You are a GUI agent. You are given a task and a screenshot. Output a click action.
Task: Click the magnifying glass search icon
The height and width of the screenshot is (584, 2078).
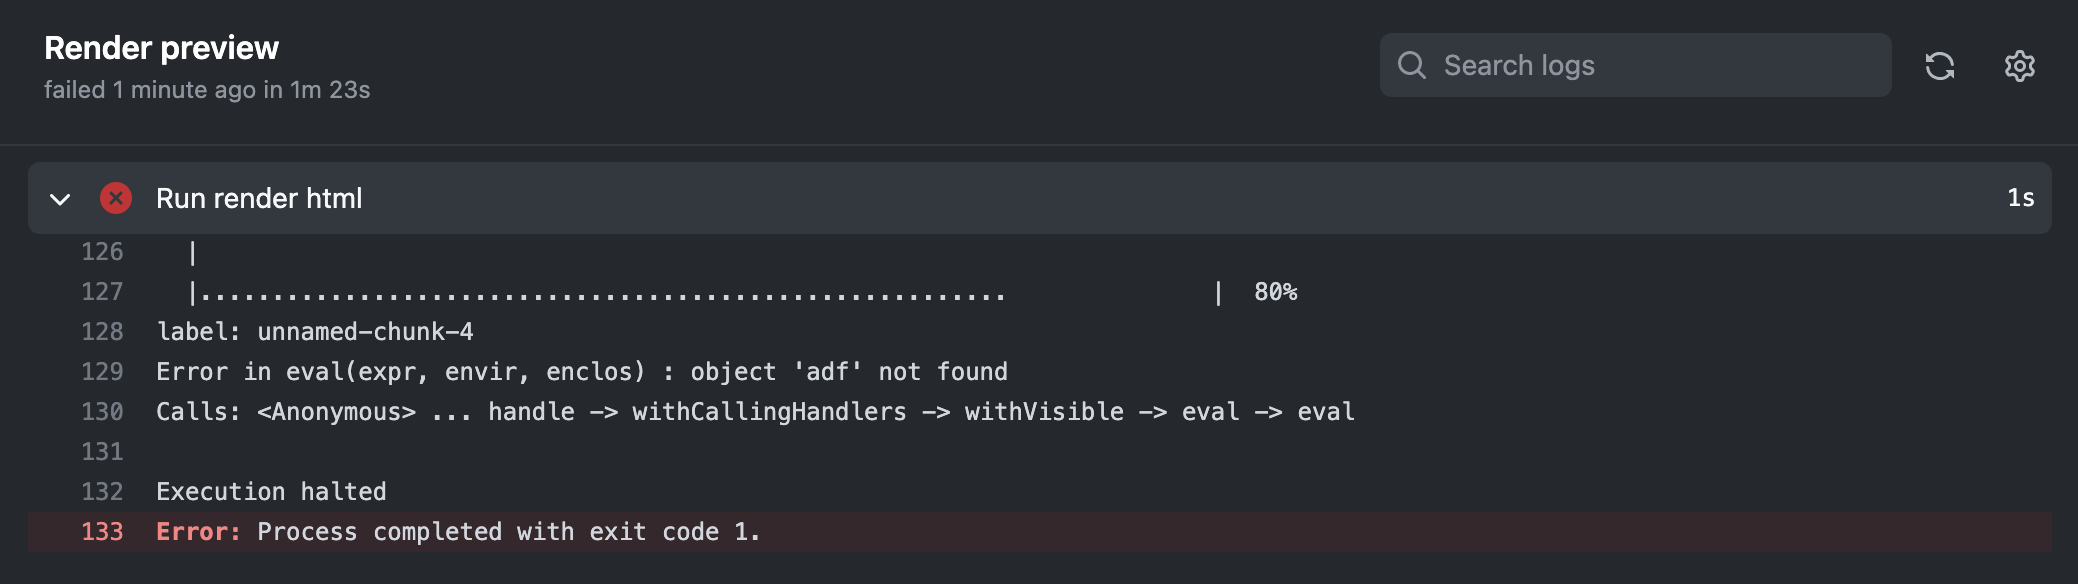[x=1413, y=65]
